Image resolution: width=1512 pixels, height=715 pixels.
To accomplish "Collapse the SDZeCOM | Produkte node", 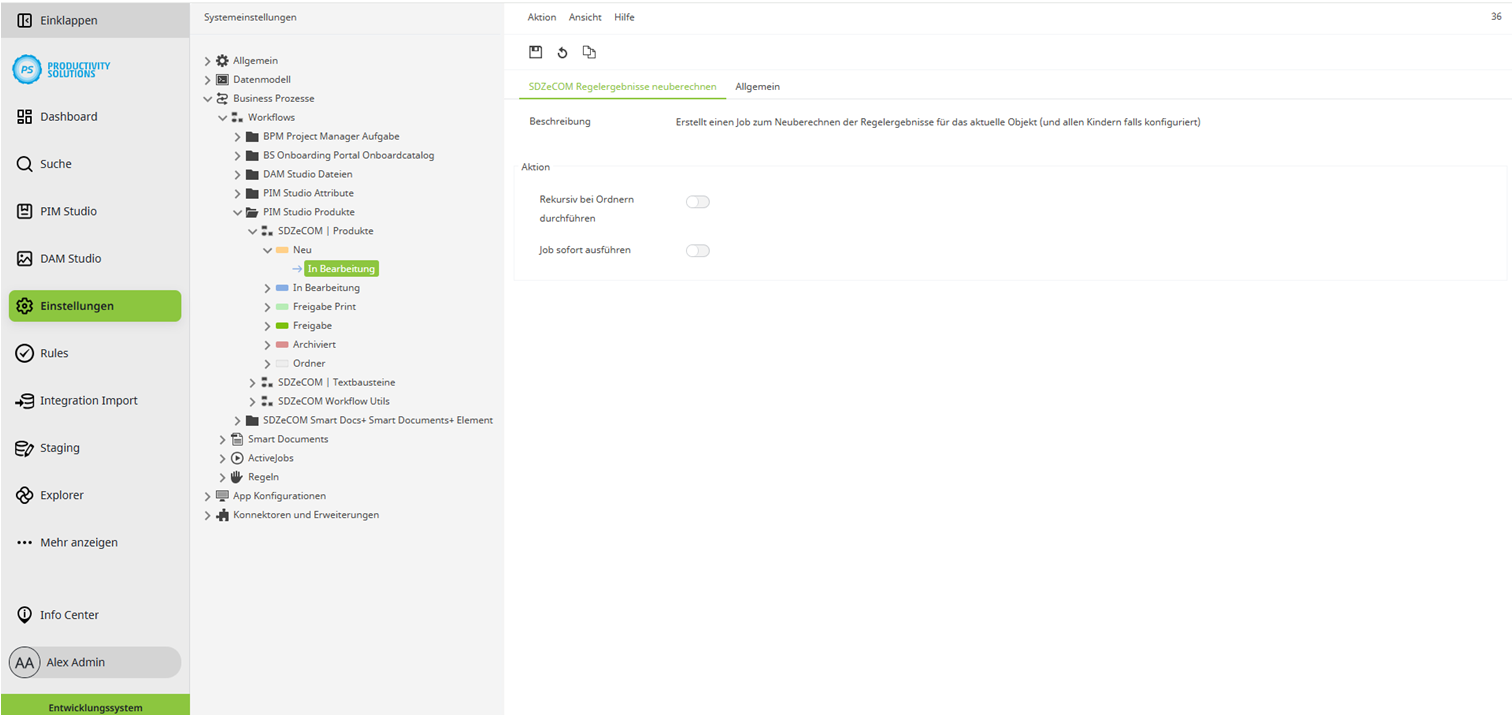I will 252,230.
